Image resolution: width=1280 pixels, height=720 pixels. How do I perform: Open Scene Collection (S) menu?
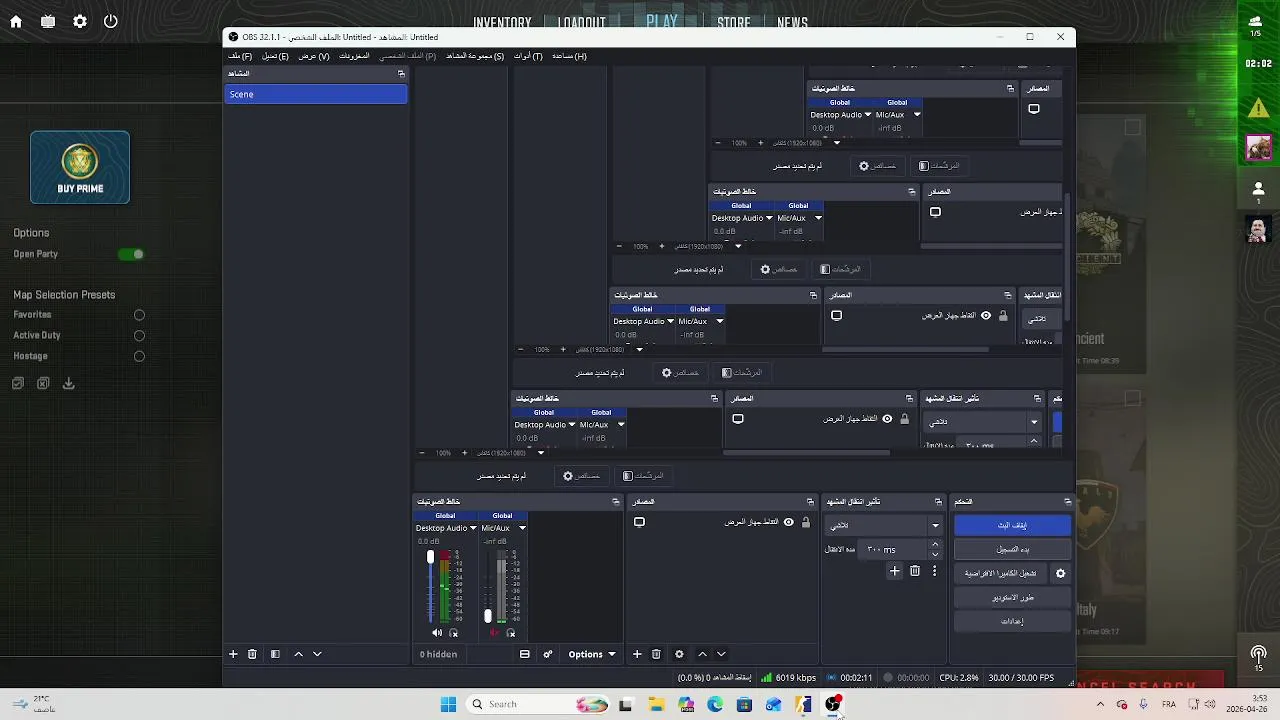(x=474, y=56)
